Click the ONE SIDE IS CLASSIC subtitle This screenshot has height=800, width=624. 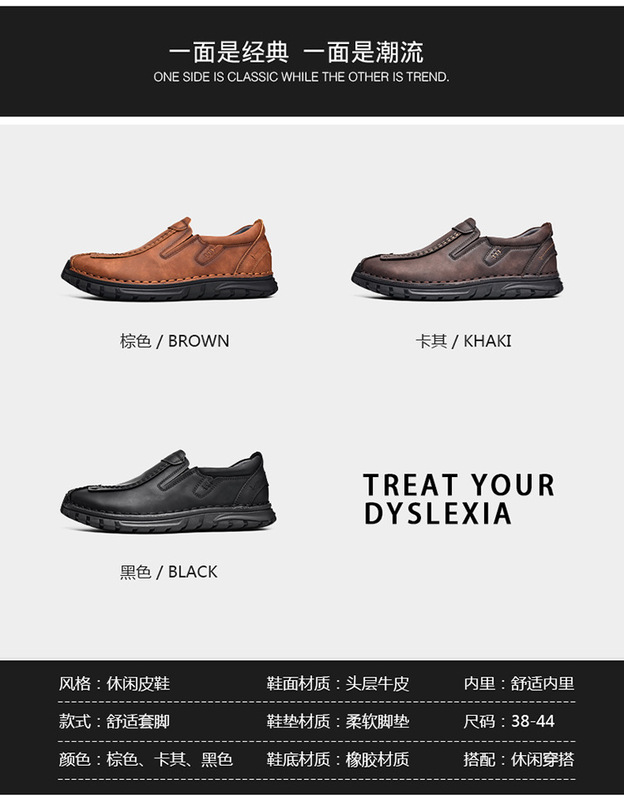click(x=301, y=77)
